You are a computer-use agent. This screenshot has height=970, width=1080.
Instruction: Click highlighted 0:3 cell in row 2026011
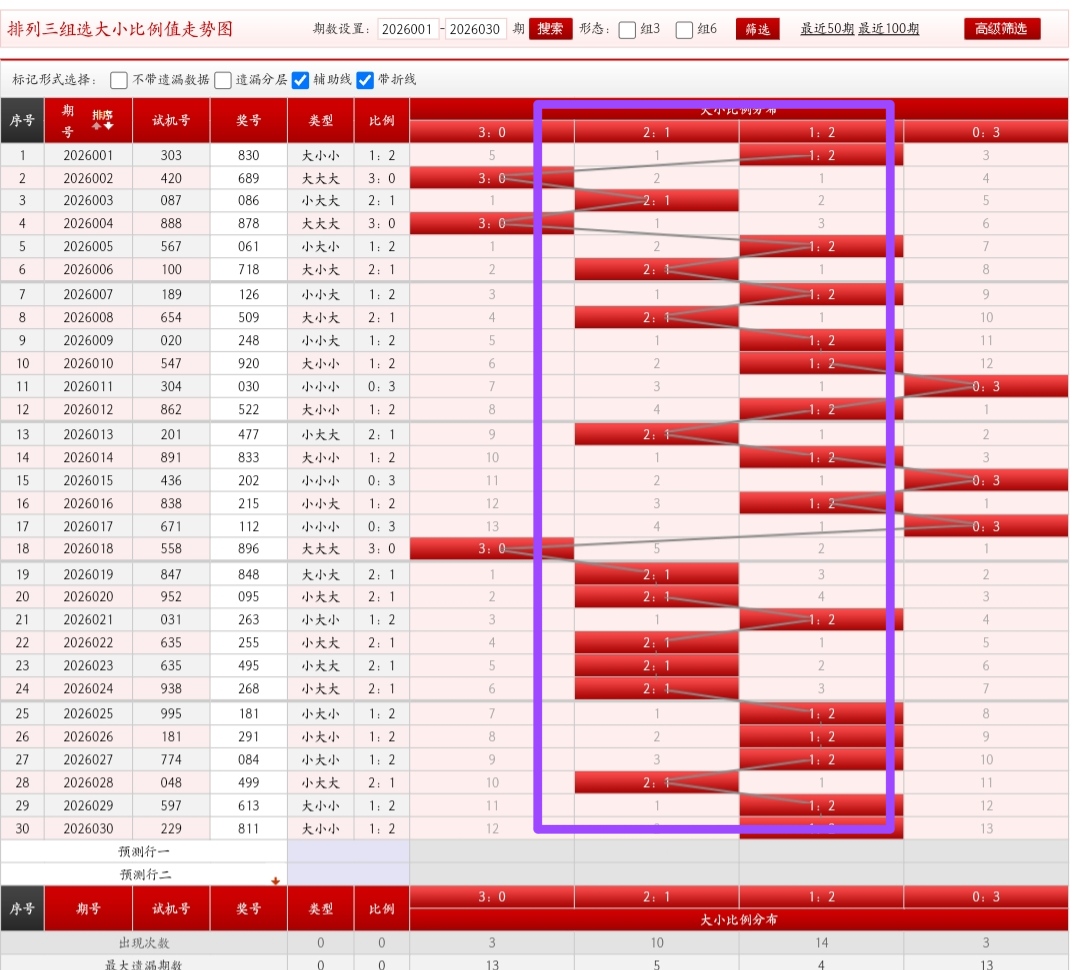click(x=985, y=387)
